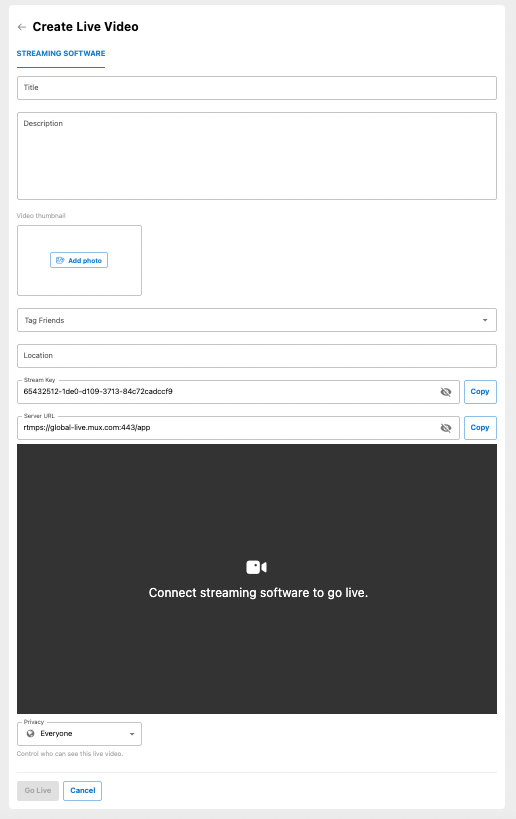Click the Stream Key value field

coord(238,392)
